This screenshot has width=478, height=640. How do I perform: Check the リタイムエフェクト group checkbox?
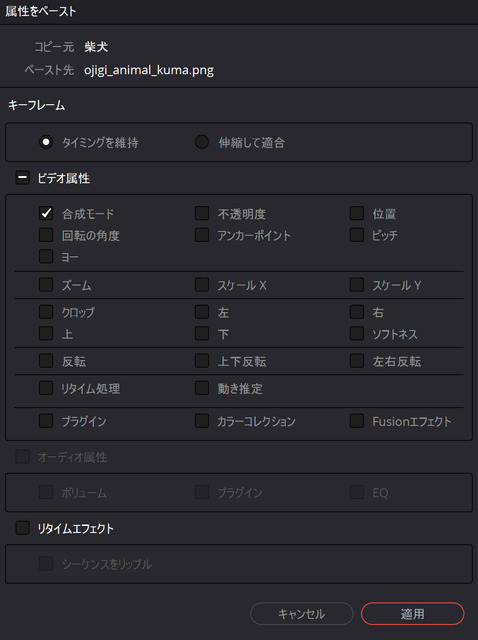coord(22,528)
